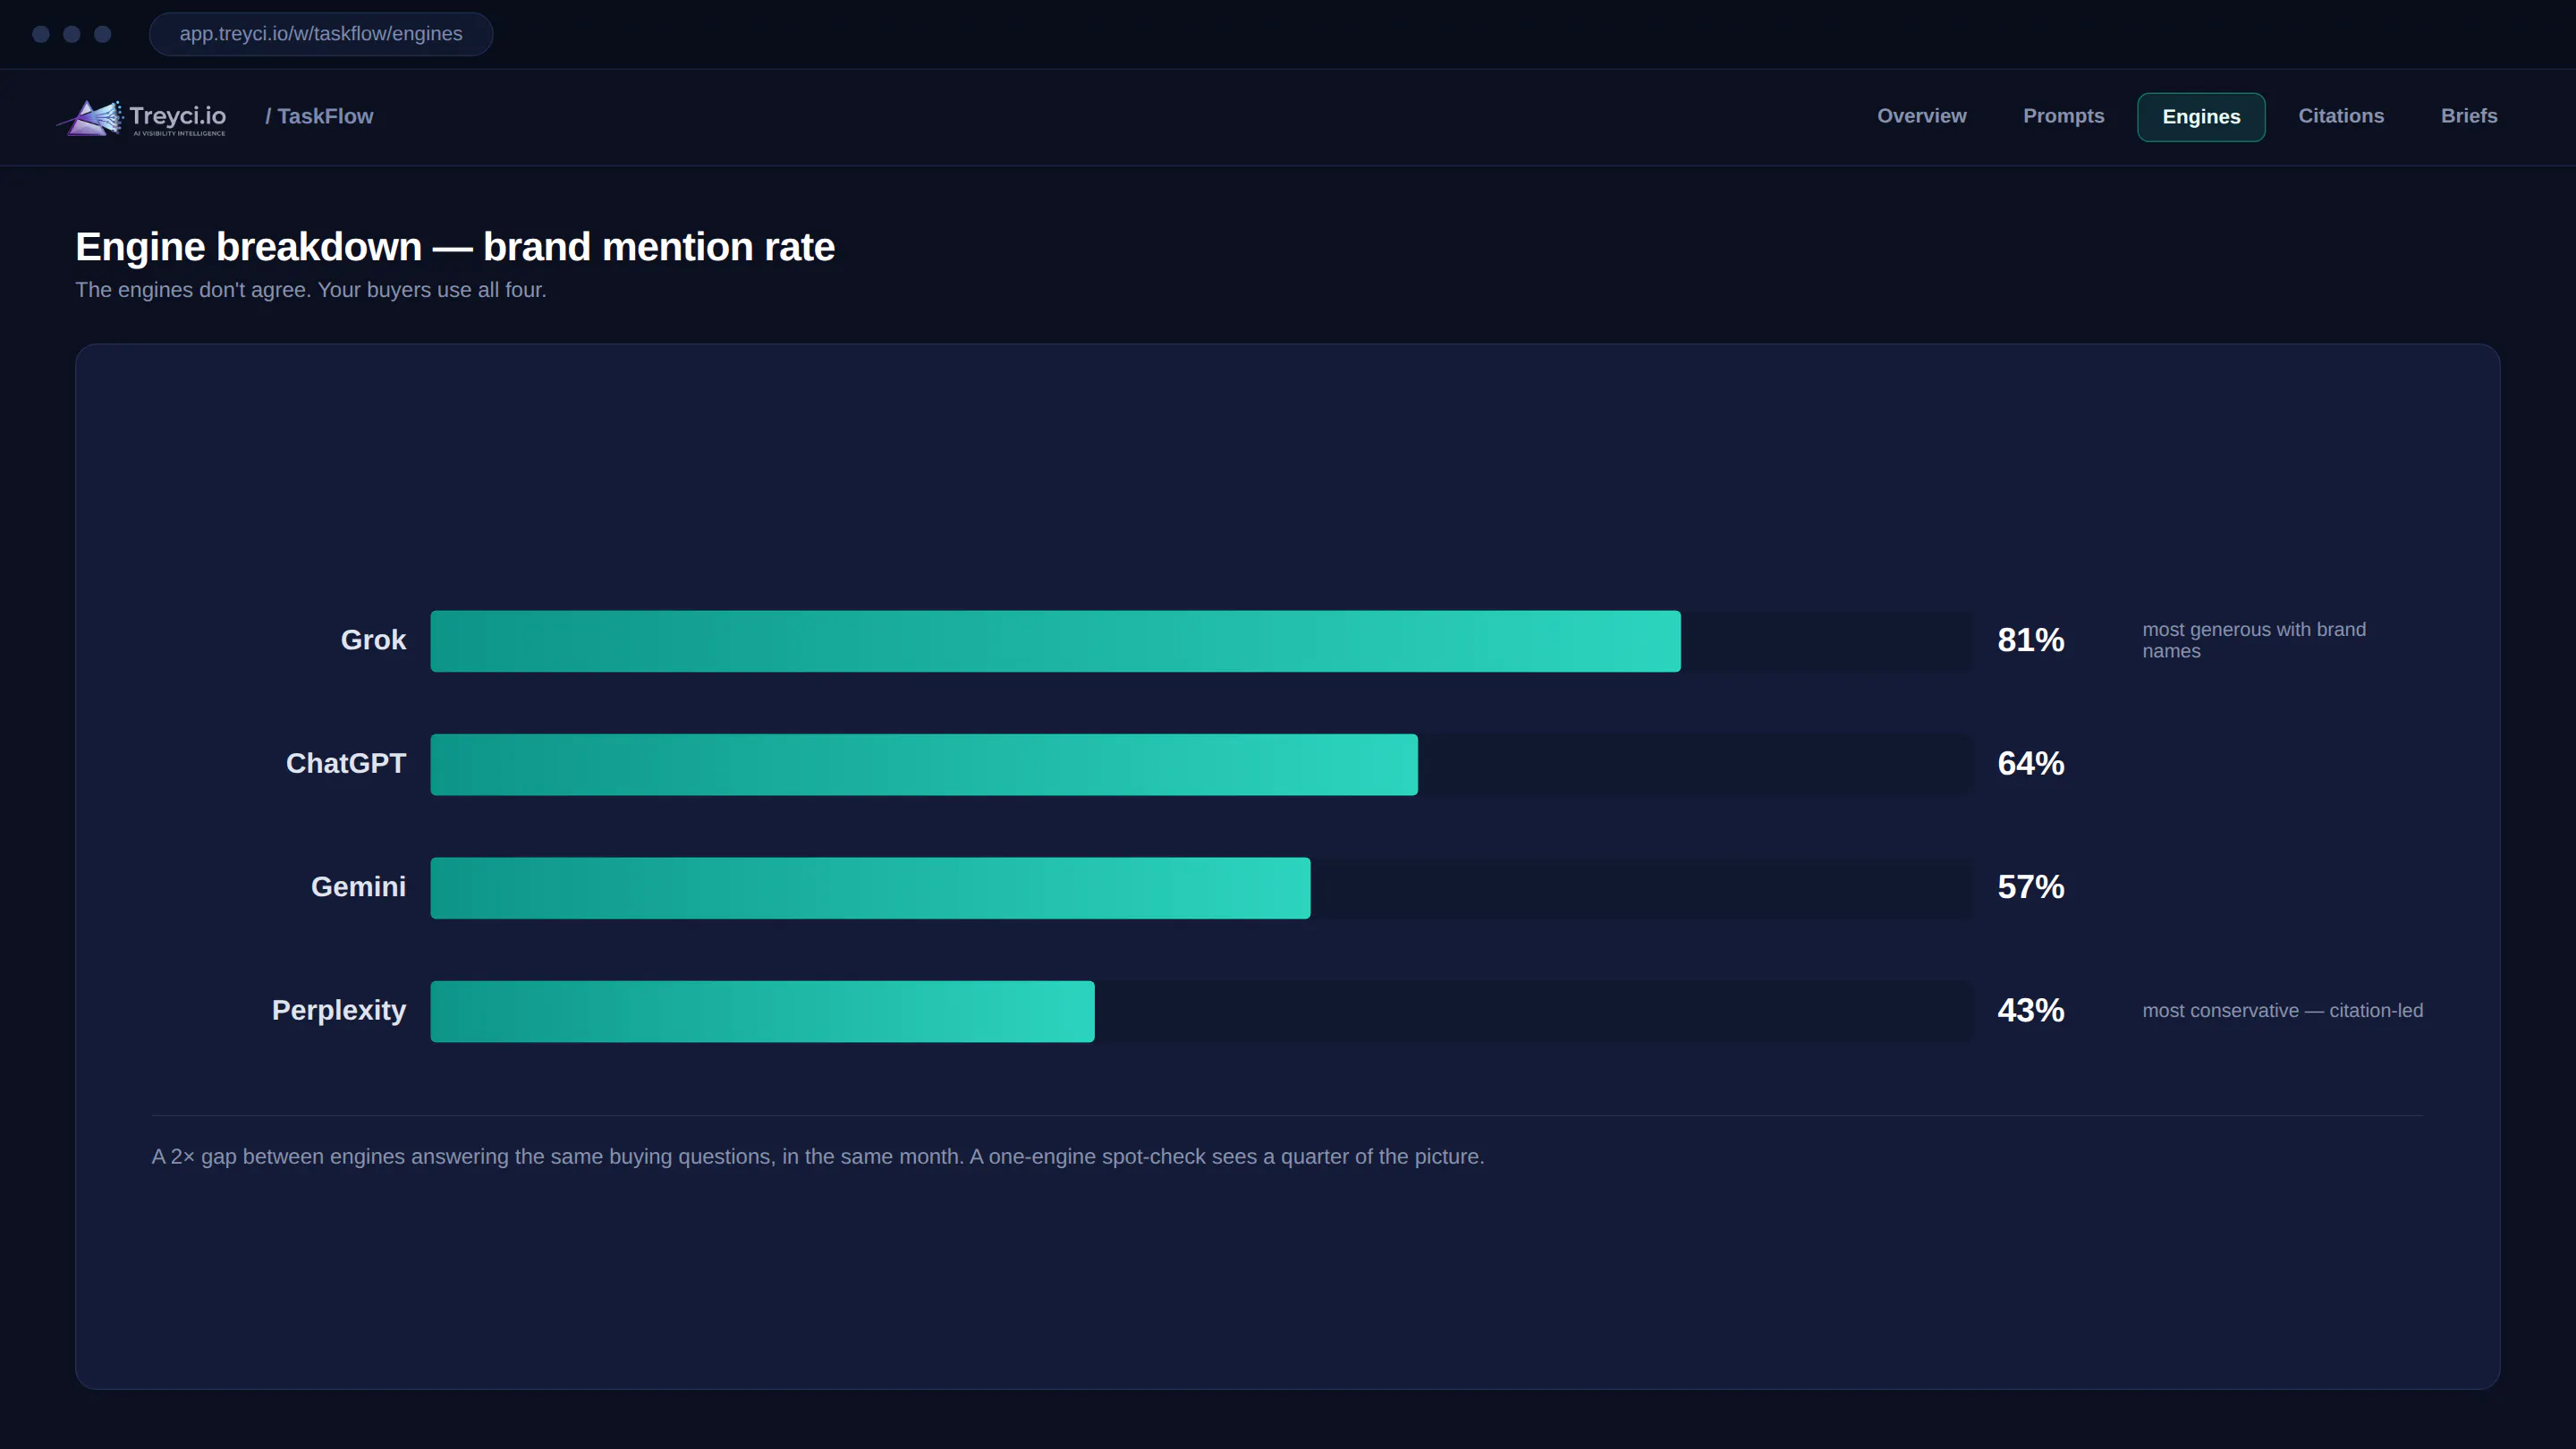This screenshot has height=1449, width=2576.
Task: Click the 43% value for Perplexity
Action: [2031, 1010]
